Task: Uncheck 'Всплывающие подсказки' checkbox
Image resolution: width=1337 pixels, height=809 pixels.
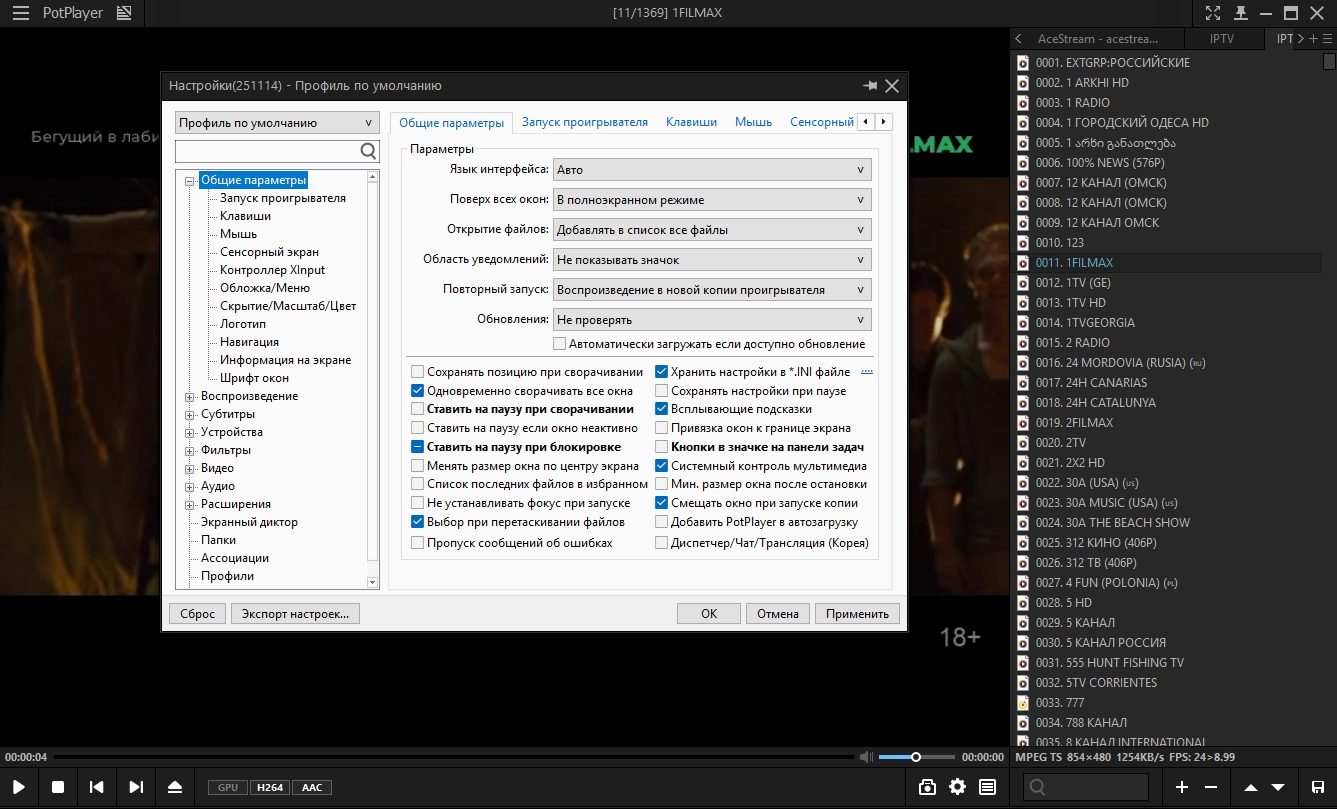Action: click(x=662, y=409)
